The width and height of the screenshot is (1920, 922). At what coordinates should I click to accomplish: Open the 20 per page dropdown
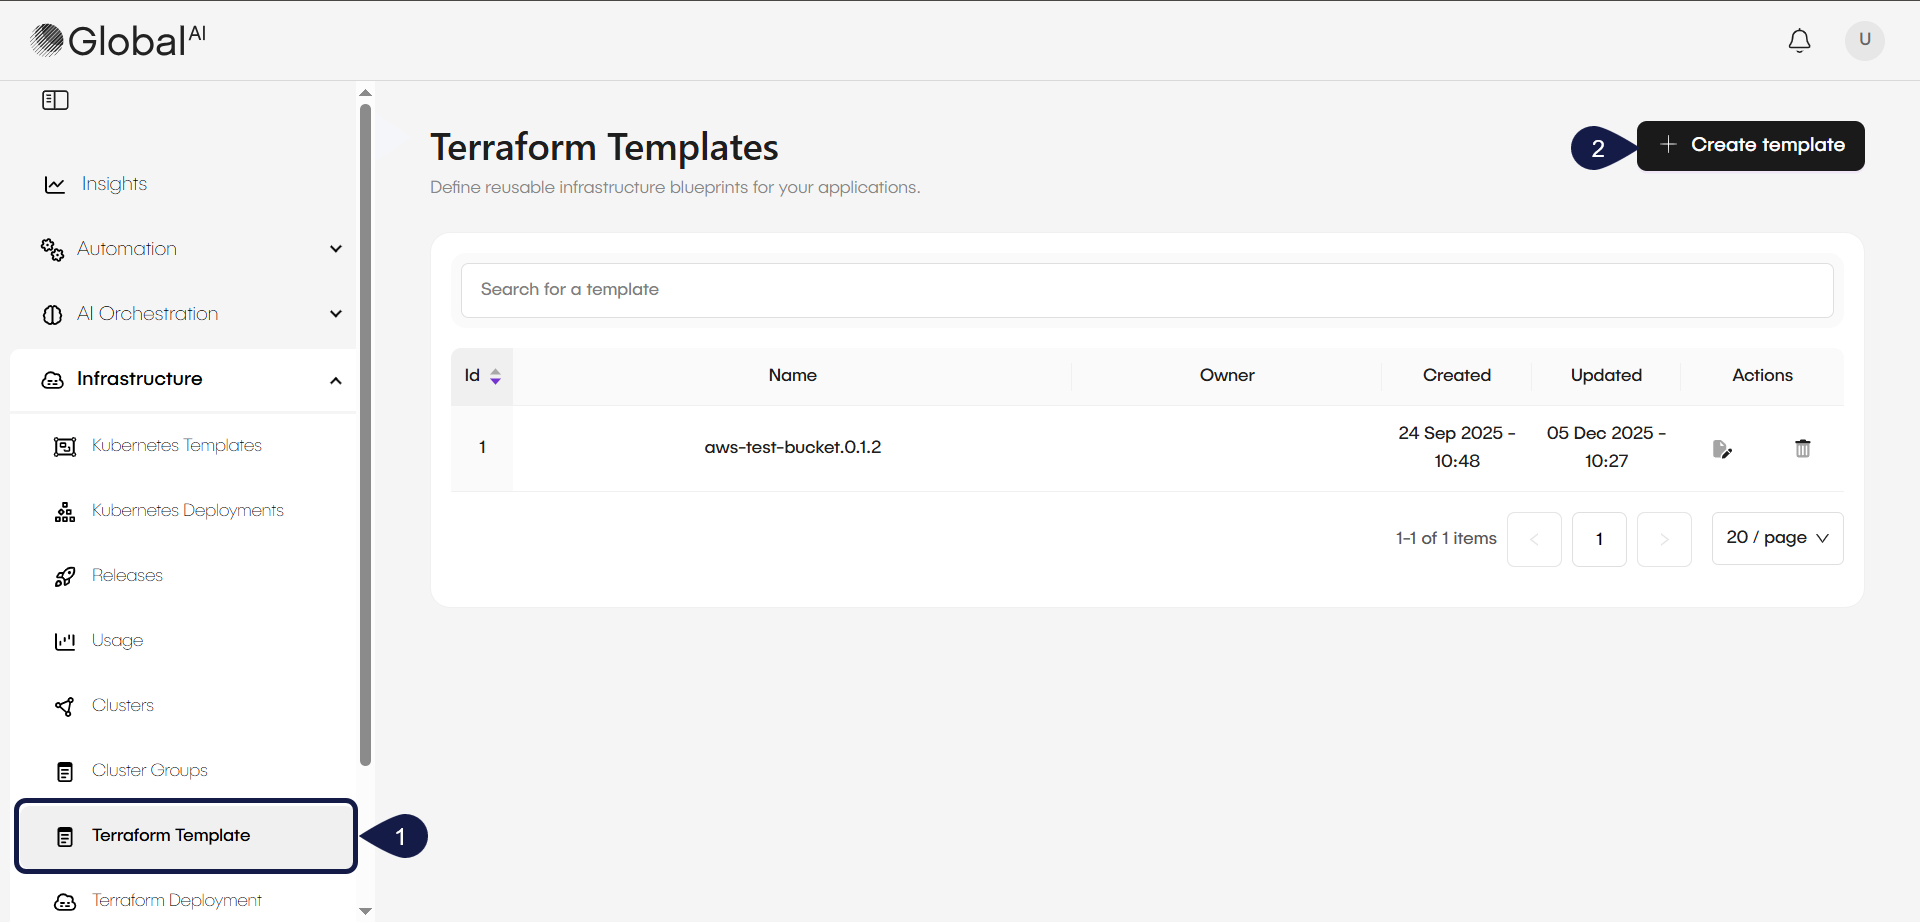pyautogui.click(x=1777, y=538)
